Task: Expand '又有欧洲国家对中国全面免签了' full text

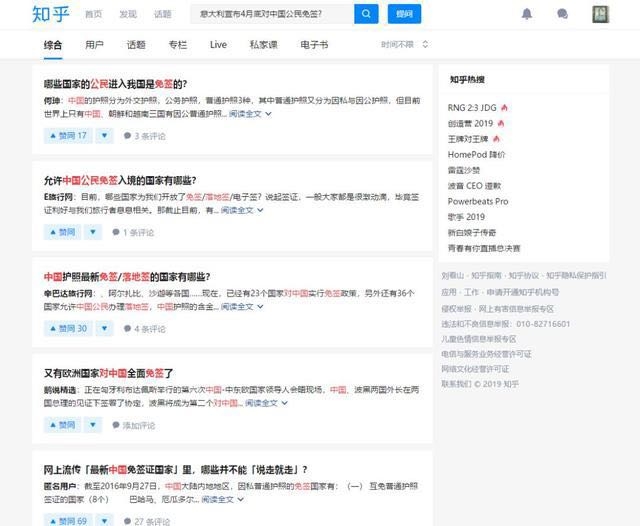Action: pos(261,403)
